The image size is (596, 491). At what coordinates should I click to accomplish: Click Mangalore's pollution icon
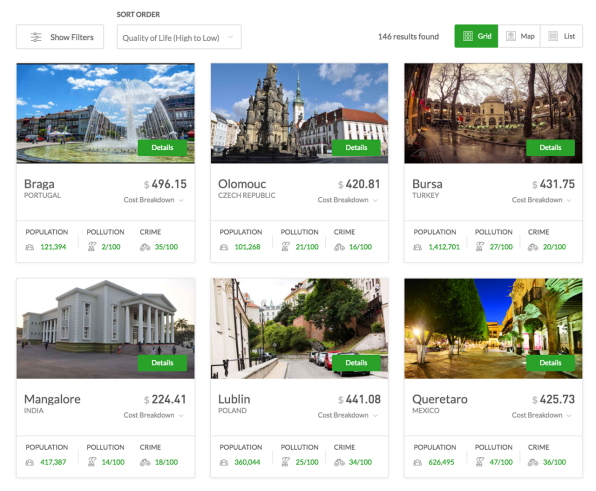(92, 462)
